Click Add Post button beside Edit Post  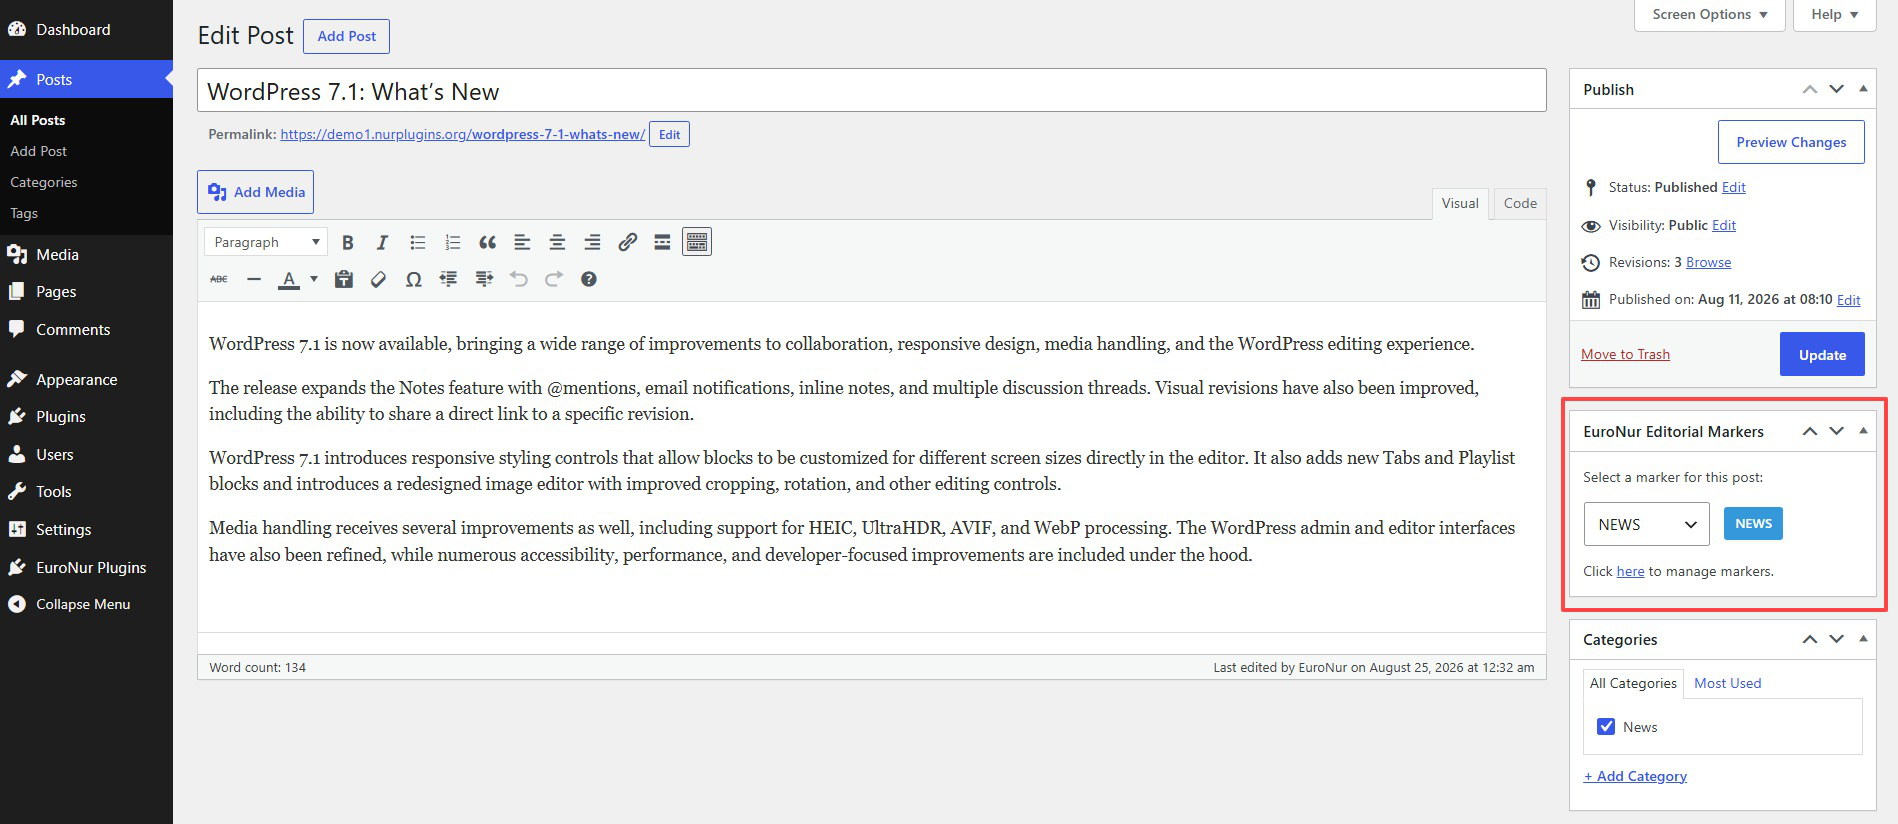point(347,36)
